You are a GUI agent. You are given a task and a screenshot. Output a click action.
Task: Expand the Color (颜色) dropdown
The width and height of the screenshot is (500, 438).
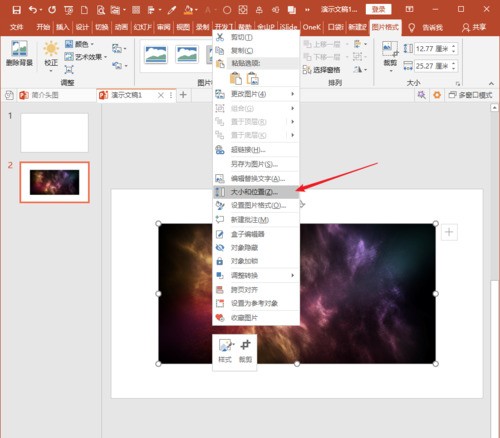coord(79,44)
